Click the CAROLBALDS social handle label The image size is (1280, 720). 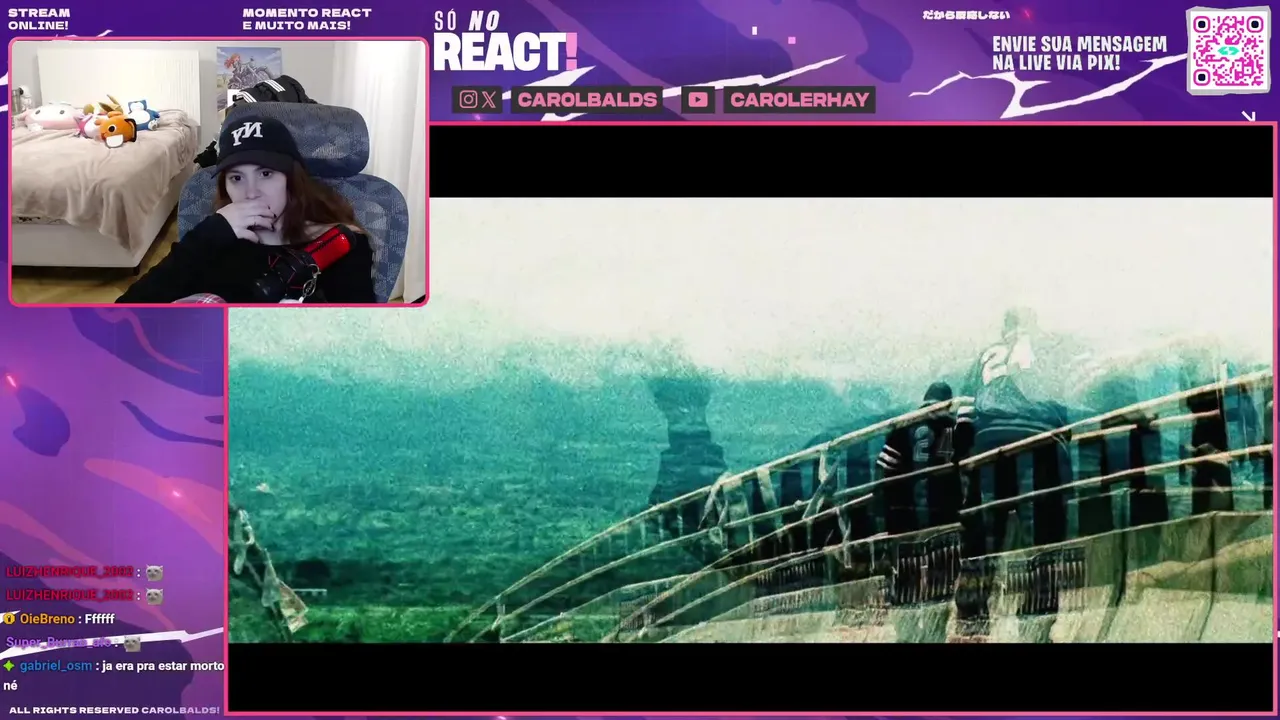pyautogui.click(x=587, y=99)
